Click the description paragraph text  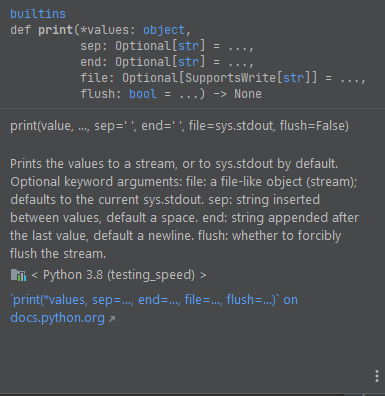tap(184, 209)
